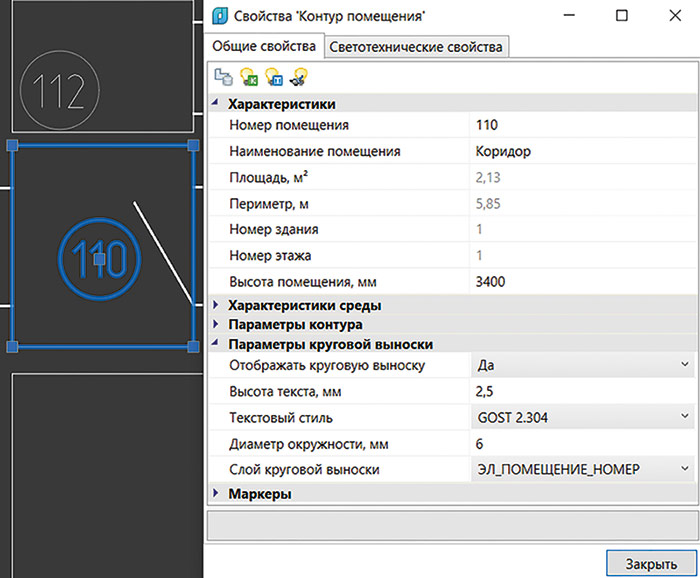The width and height of the screenshot is (700, 578).
Task: Select the room 112 circular label in drawing
Action: [x=58, y=90]
